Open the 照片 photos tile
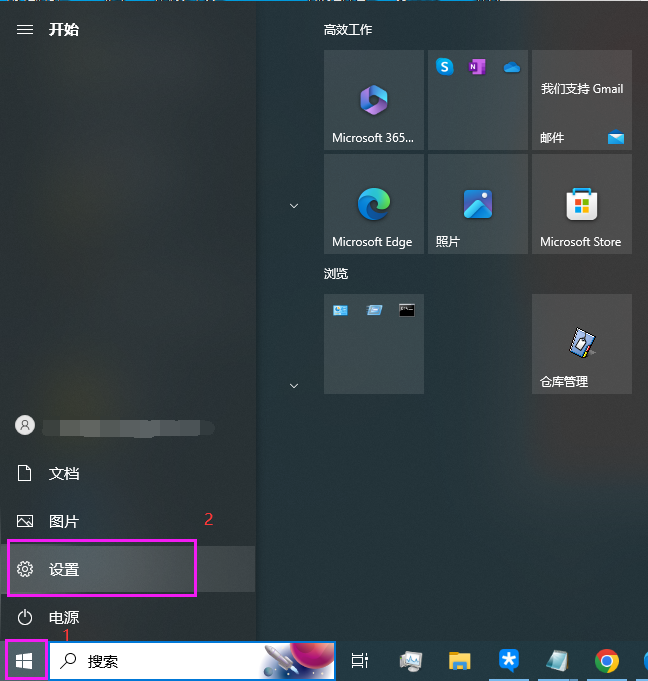 [478, 204]
